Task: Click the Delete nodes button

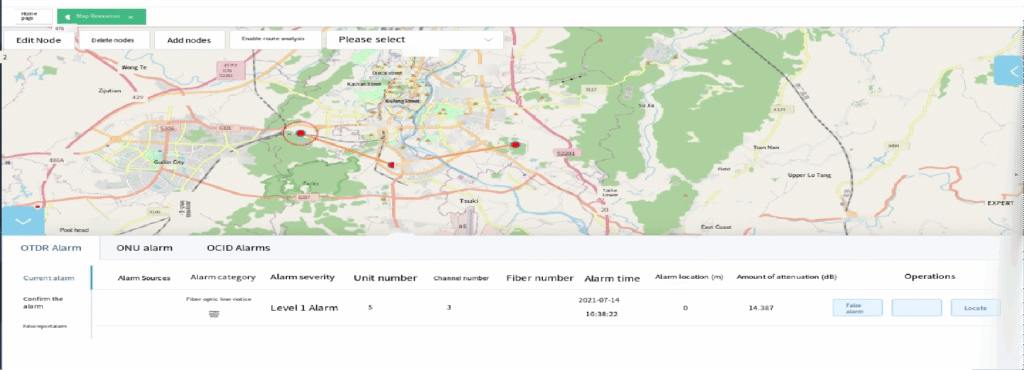Action: 113,40
